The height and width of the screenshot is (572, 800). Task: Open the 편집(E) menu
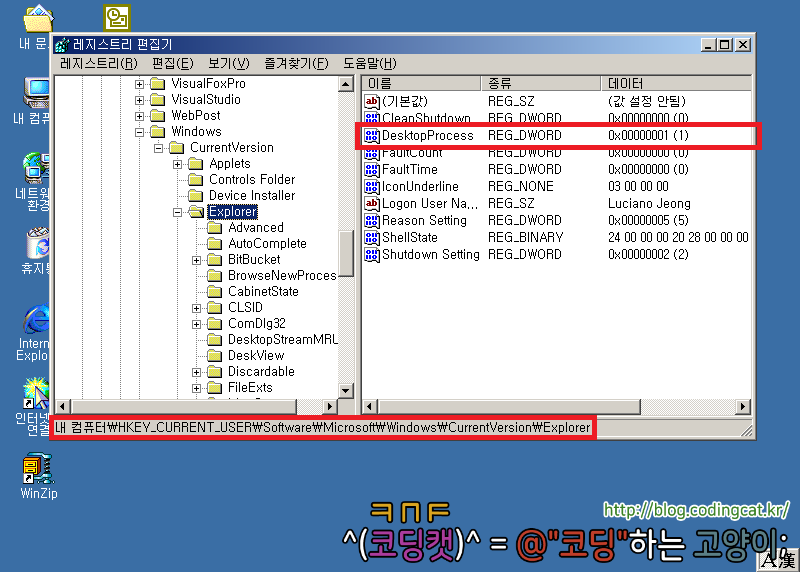tap(173, 63)
